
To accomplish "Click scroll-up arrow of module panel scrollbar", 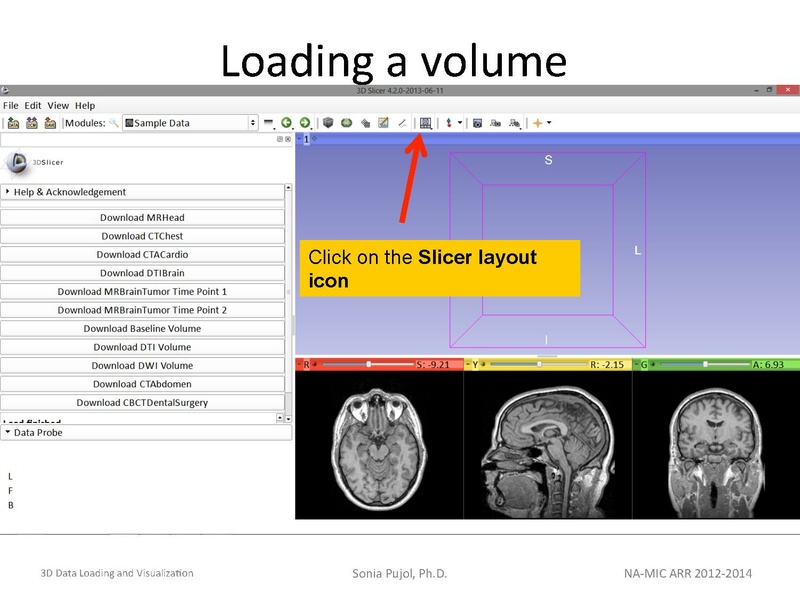I will click(288, 188).
